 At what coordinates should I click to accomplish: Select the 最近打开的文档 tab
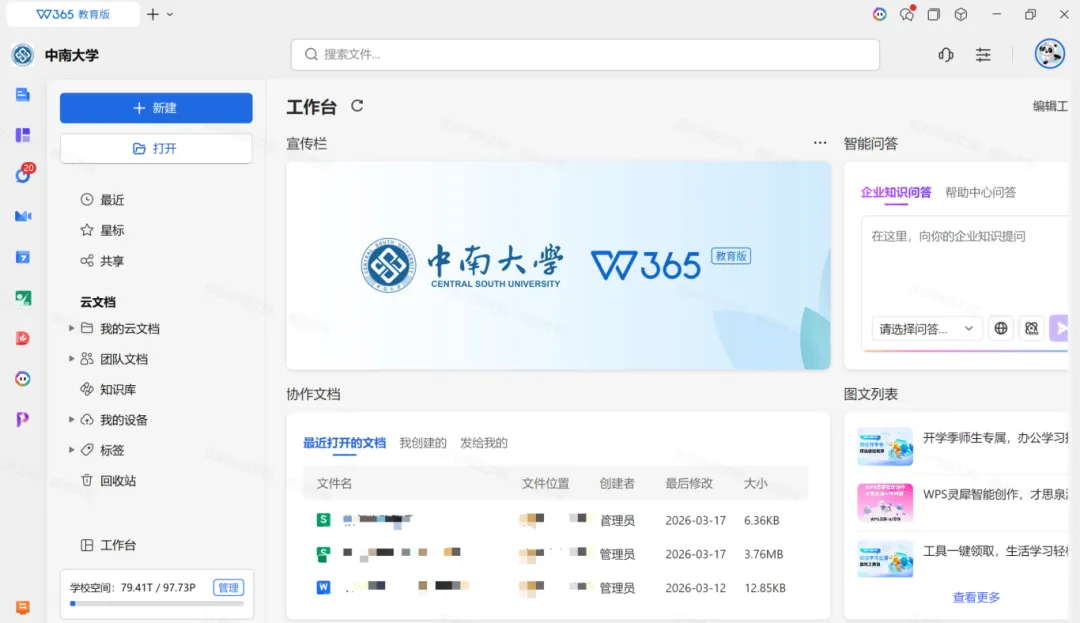click(x=344, y=443)
